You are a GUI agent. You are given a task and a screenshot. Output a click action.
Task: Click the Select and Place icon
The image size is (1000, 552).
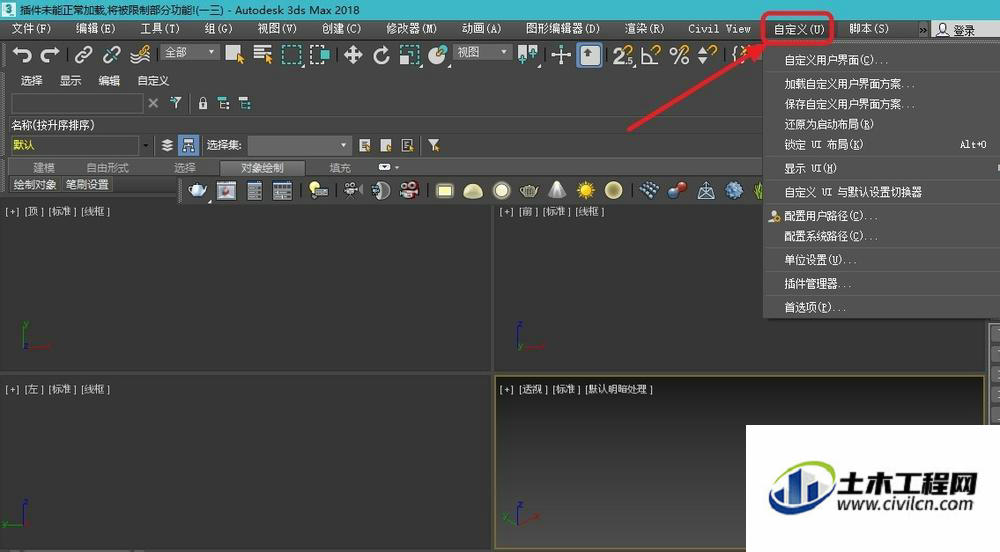point(438,55)
